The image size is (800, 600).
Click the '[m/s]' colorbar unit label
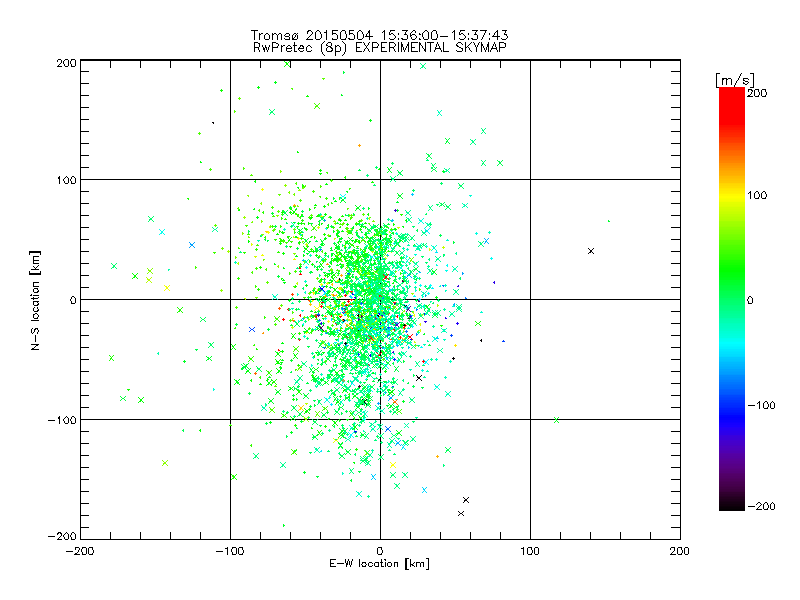pyautogui.click(x=735, y=80)
